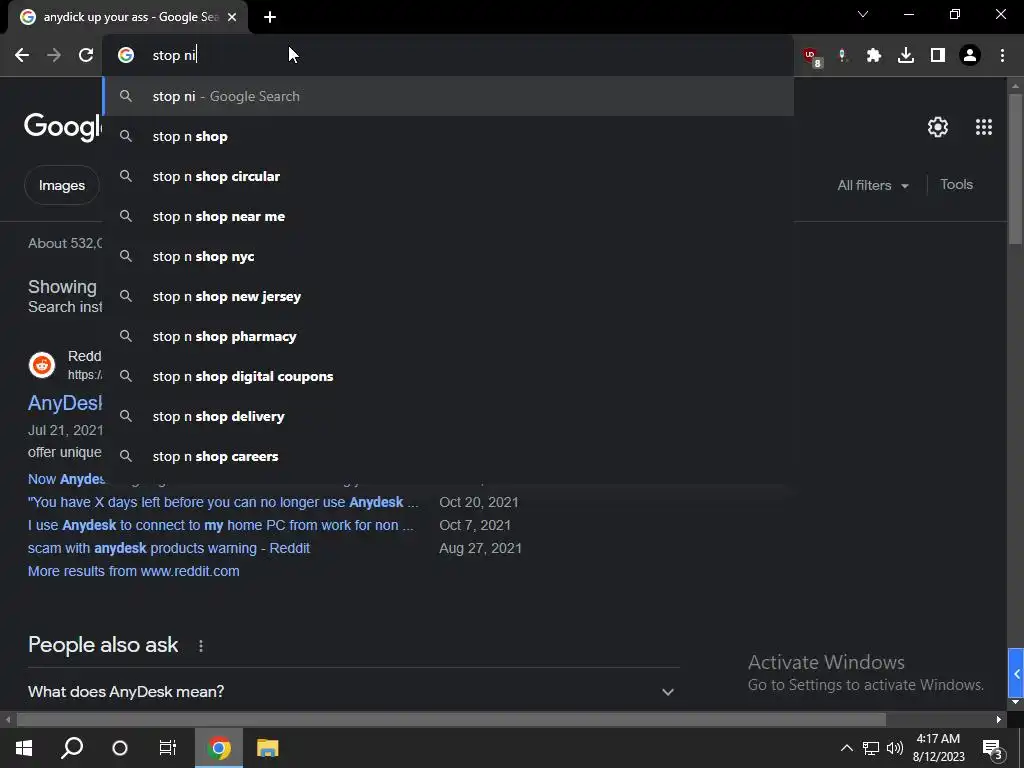Viewport: 1024px width, 768px height.
Task: Open Cortana circle icon on taskbar
Action: tap(120, 748)
